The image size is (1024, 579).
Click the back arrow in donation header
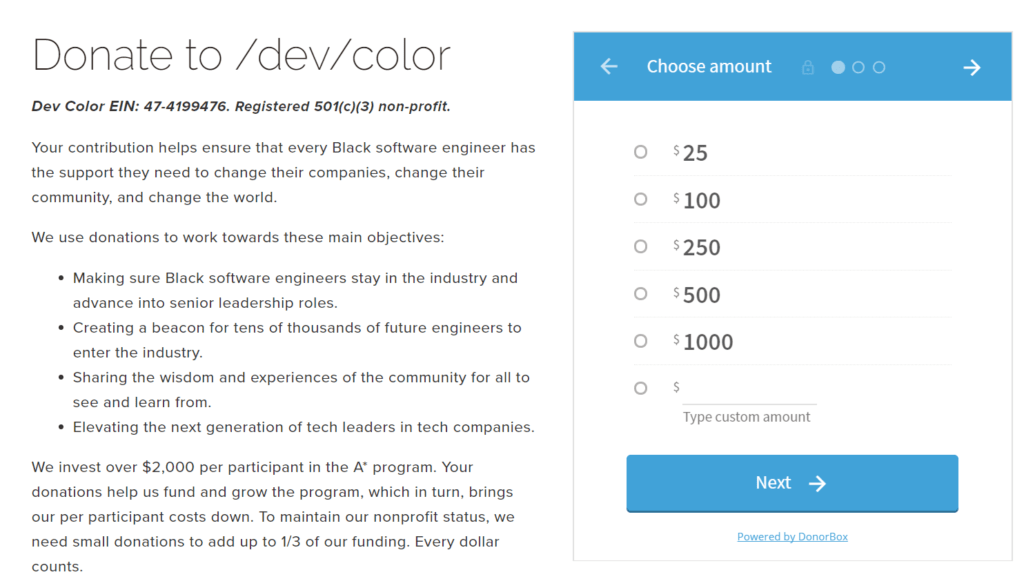coord(609,67)
